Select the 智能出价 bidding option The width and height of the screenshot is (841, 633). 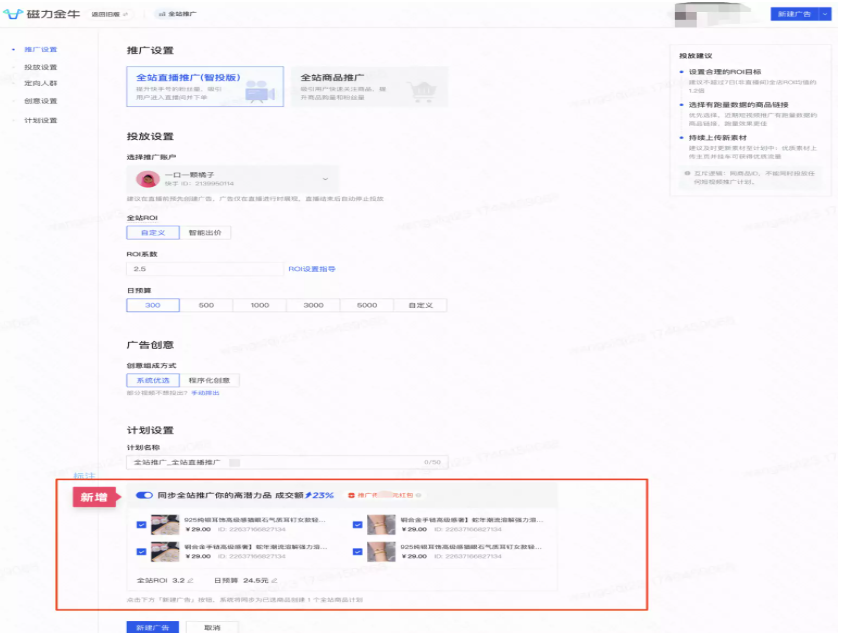point(205,232)
